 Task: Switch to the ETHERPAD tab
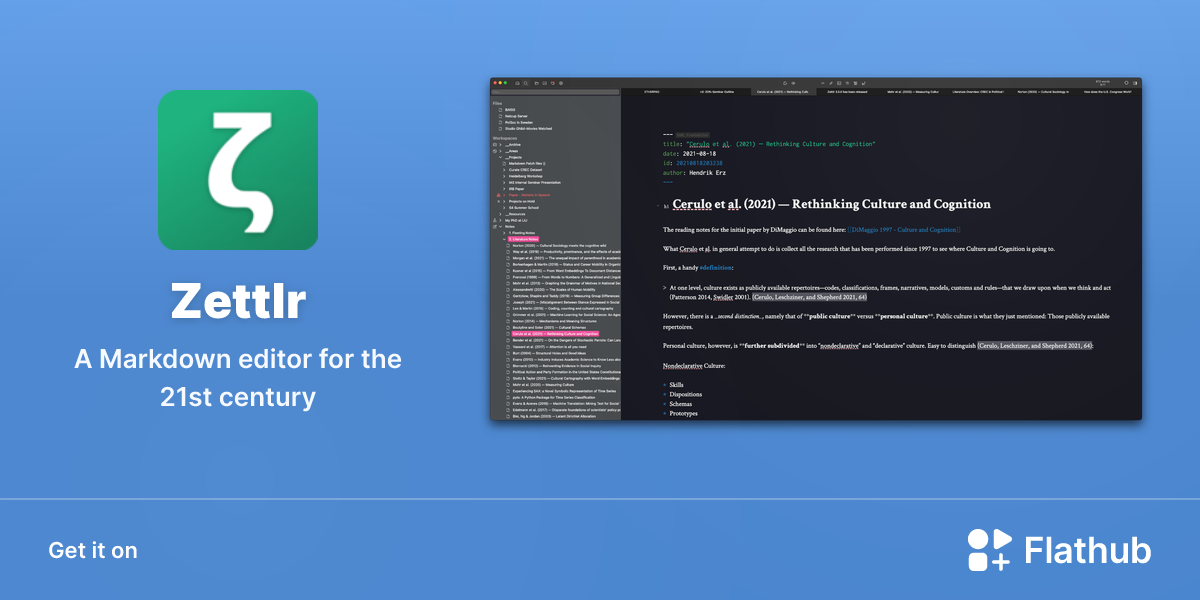pos(652,92)
